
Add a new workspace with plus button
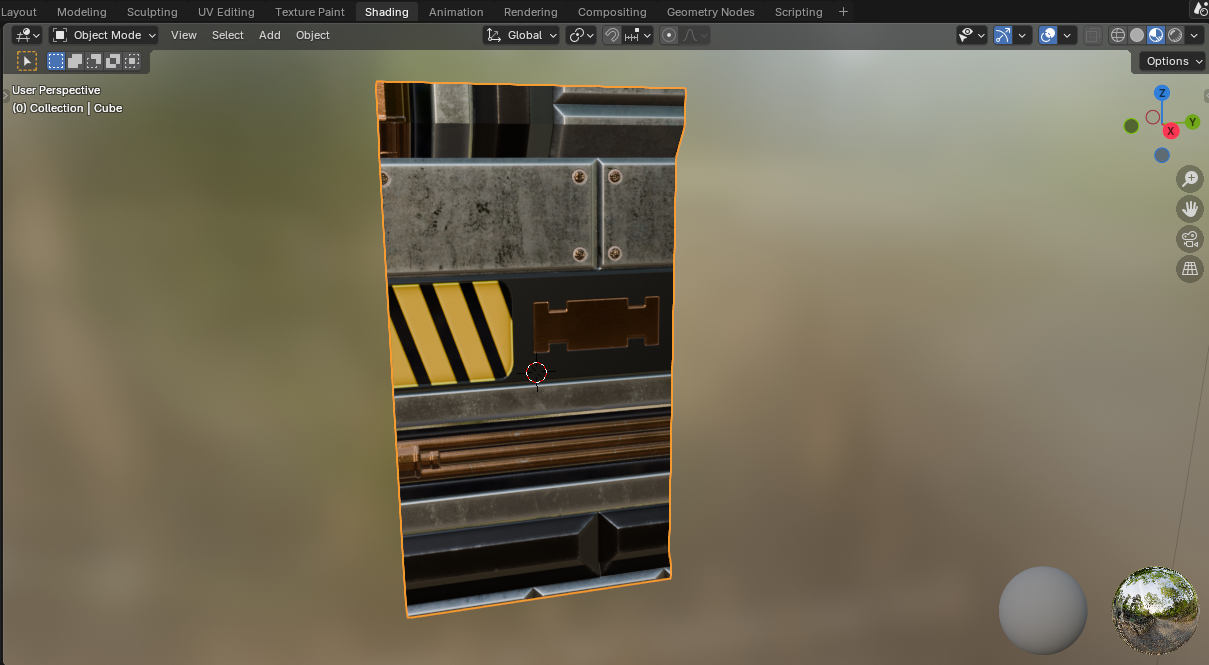click(x=843, y=12)
